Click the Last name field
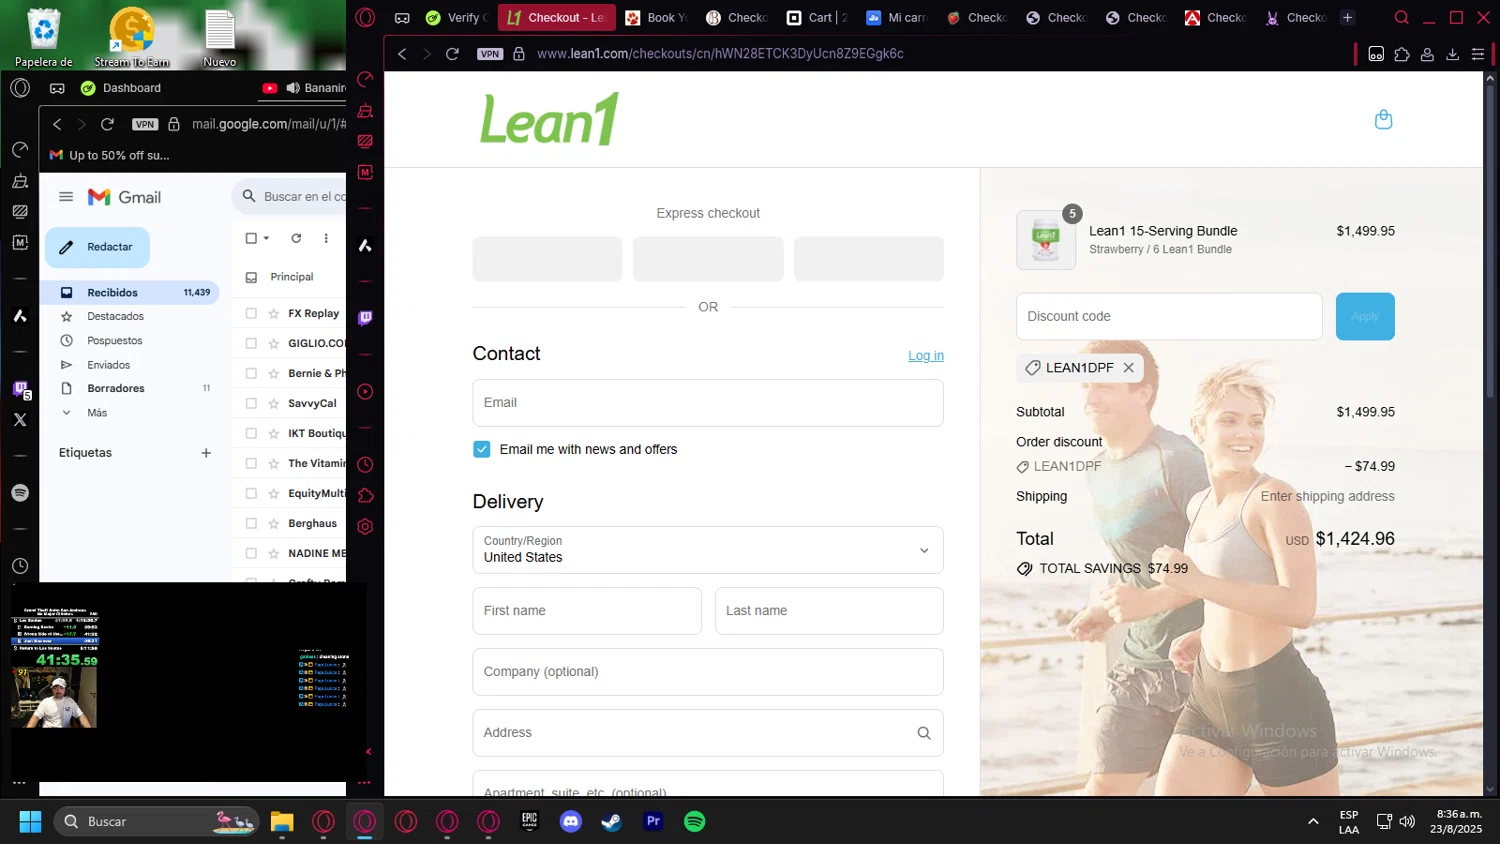 click(x=829, y=611)
